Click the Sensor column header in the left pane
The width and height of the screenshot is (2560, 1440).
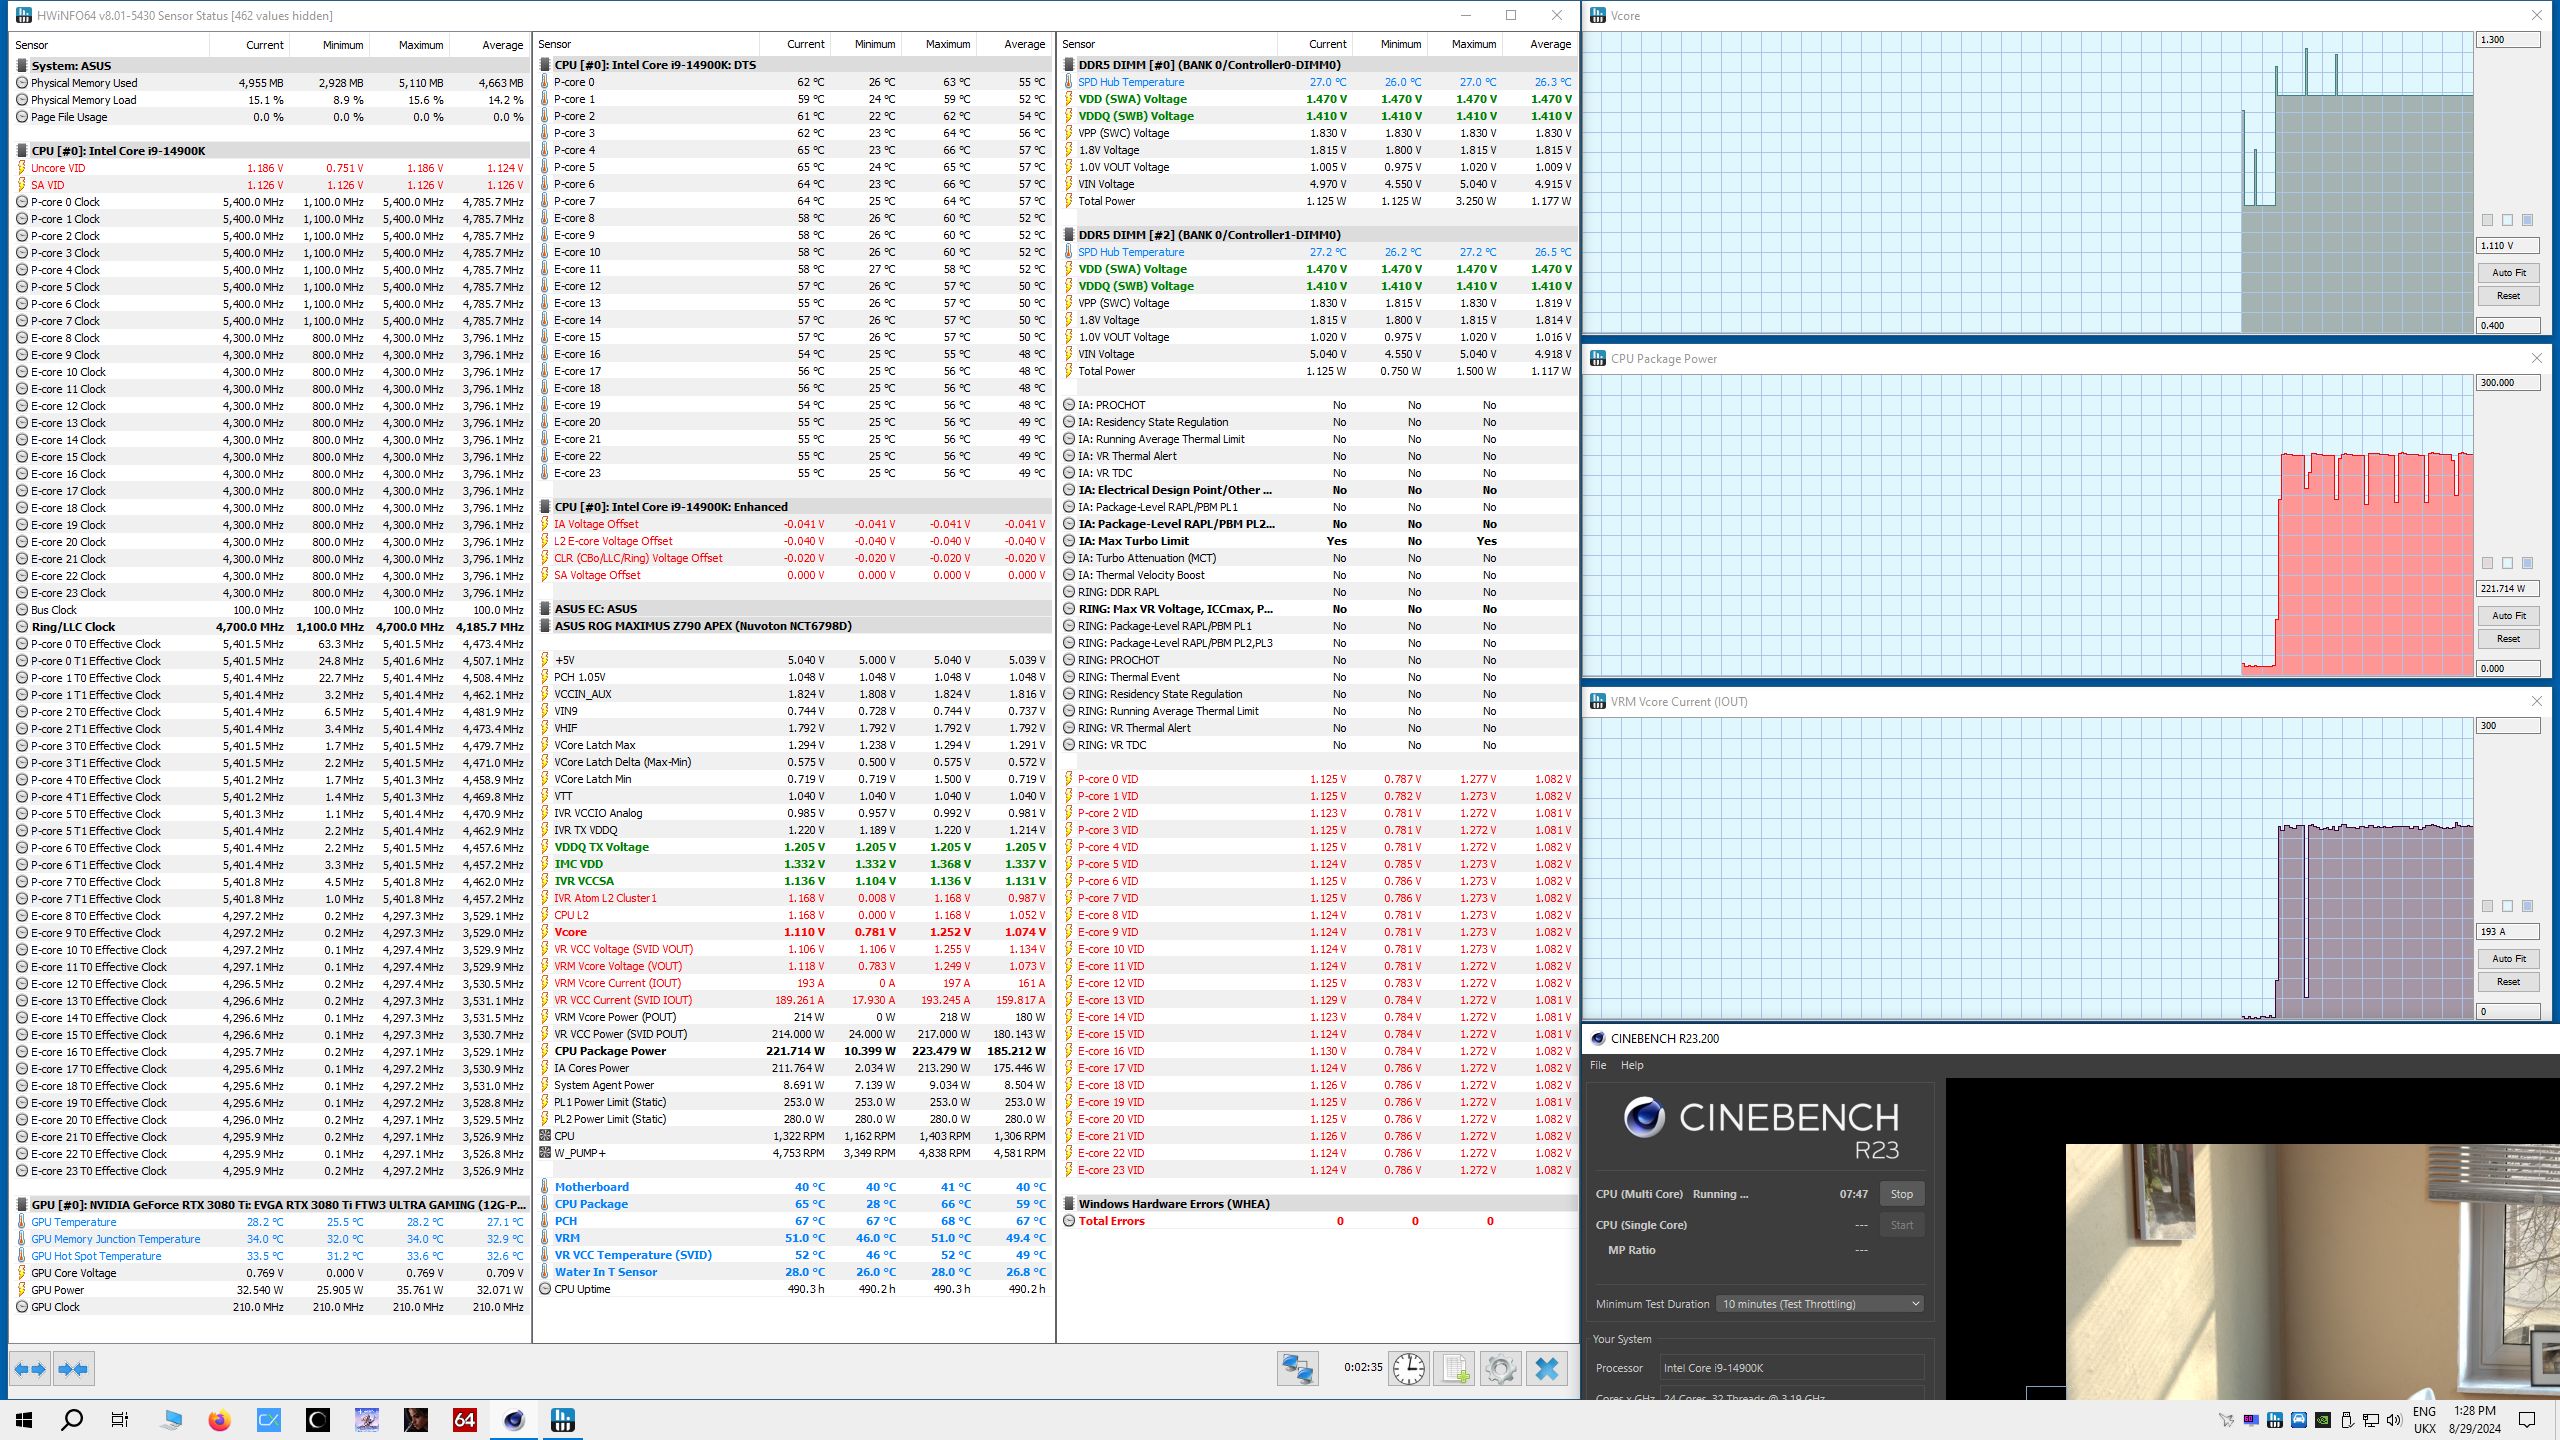tap(110, 45)
